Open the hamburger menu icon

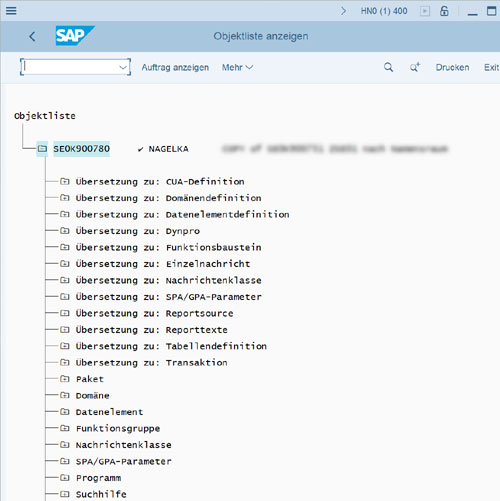(11, 11)
